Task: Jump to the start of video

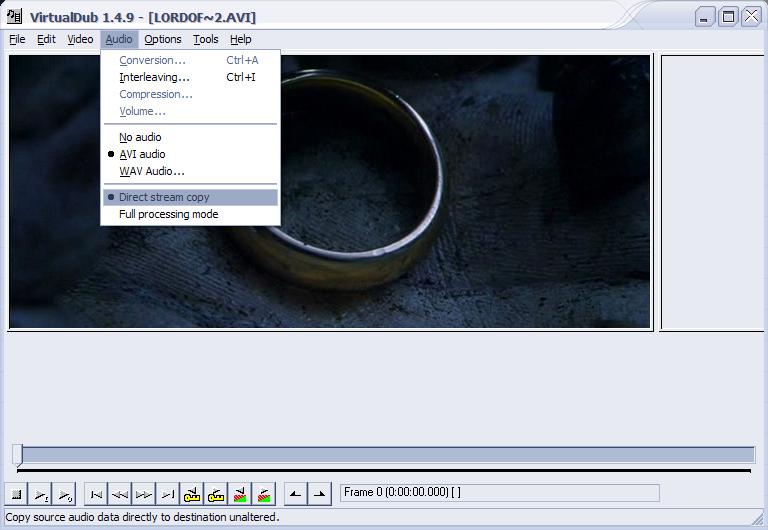Action: click(x=96, y=494)
